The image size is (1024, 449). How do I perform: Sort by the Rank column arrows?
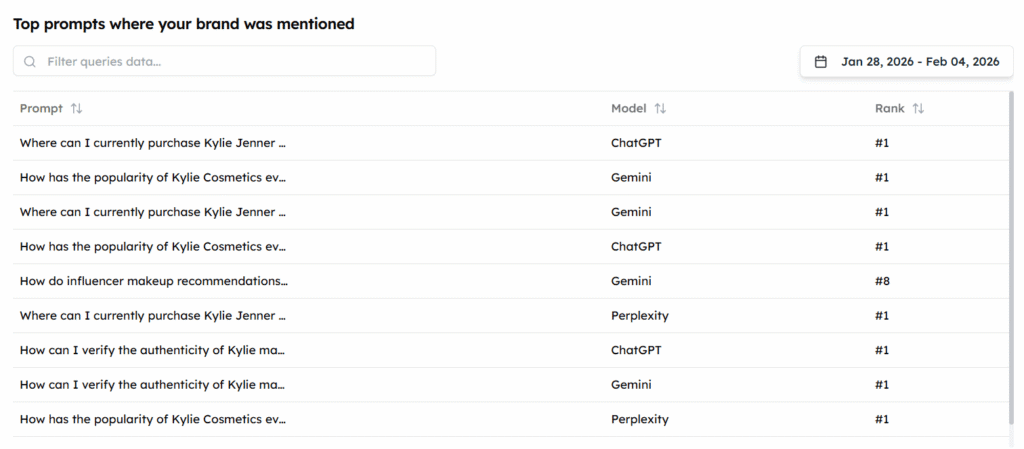click(918, 108)
